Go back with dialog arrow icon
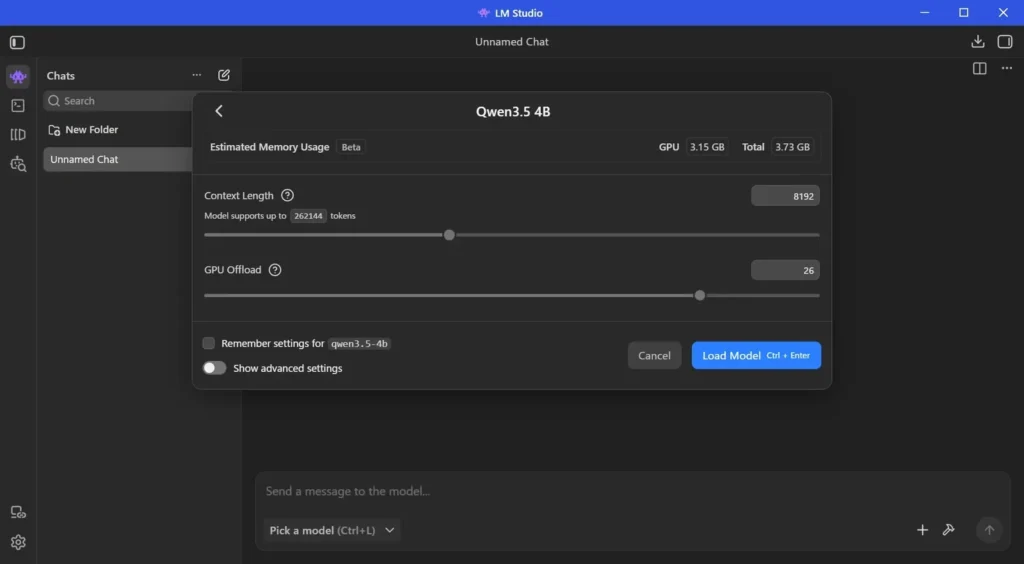 pos(219,111)
